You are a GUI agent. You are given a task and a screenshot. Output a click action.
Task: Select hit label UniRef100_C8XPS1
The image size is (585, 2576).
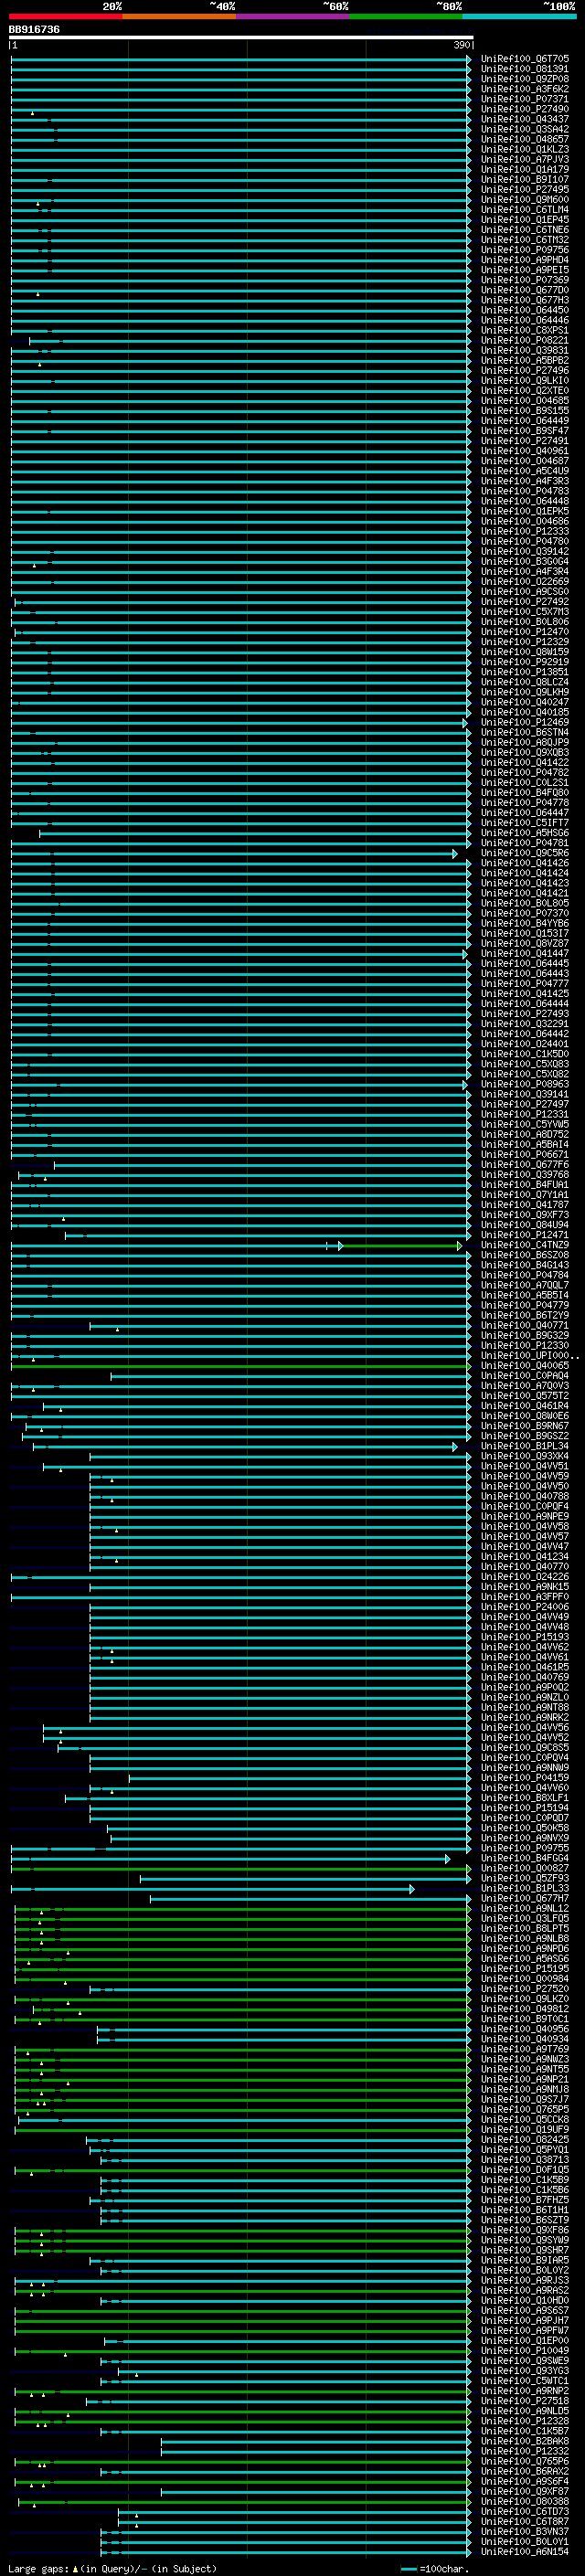pyautogui.click(x=525, y=330)
